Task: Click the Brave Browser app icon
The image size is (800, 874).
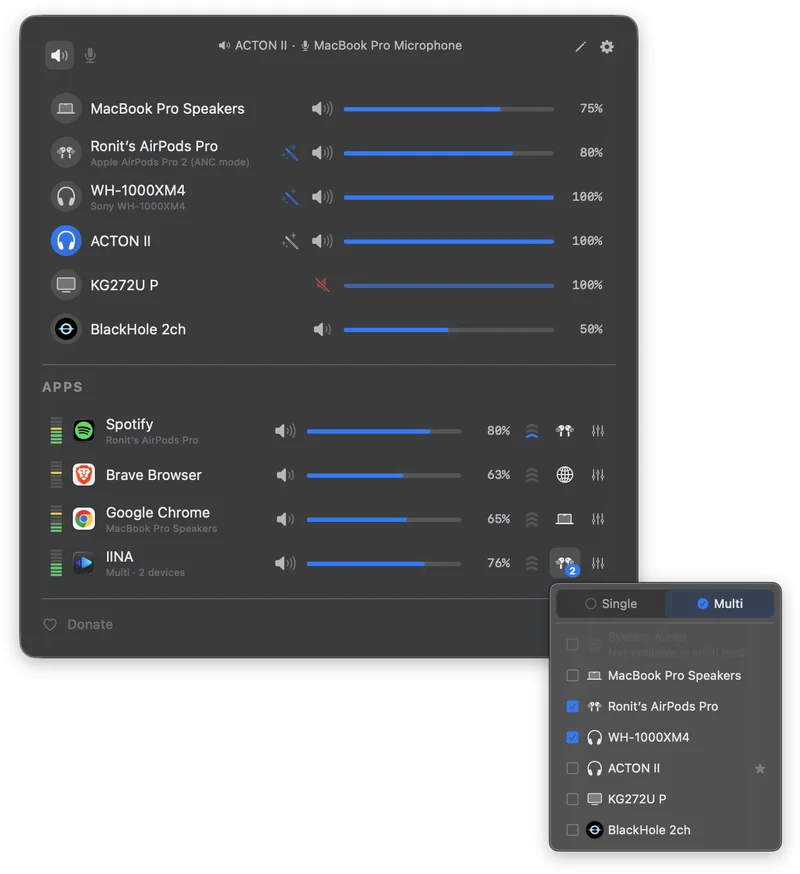Action: pos(84,474)
